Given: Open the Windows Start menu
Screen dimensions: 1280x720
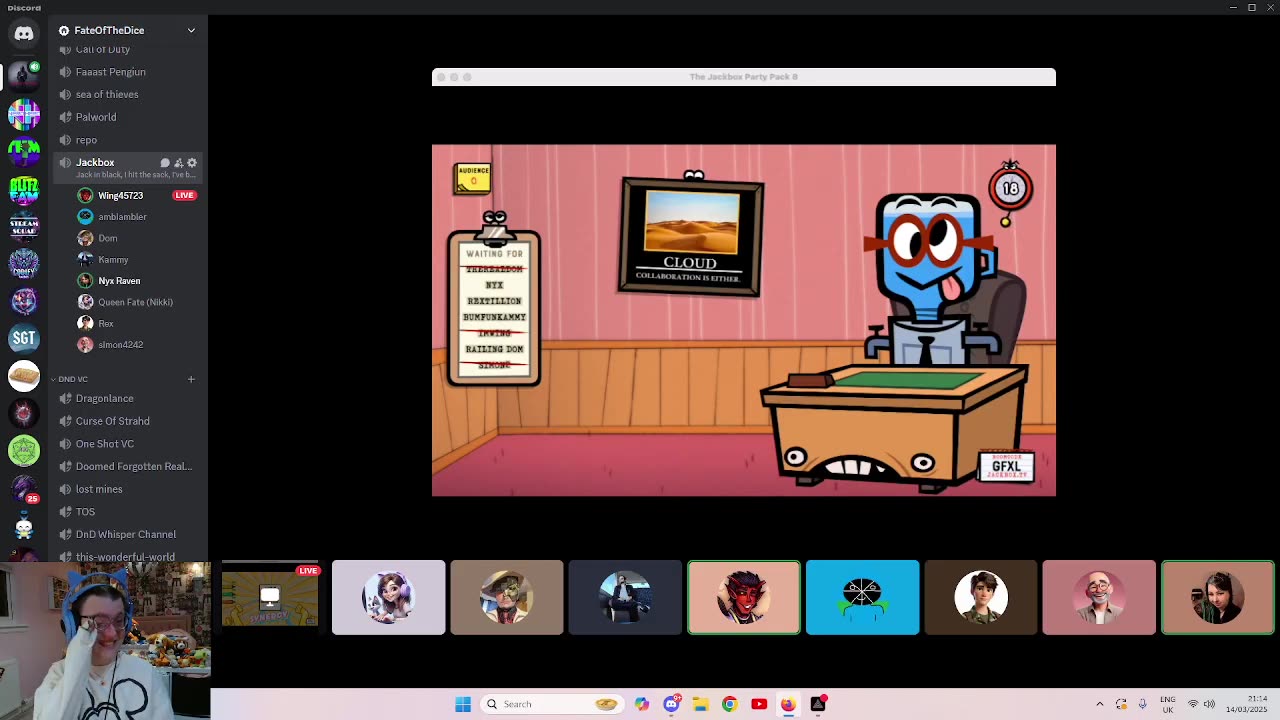Looking at the screenshot, I should point(463,704).
